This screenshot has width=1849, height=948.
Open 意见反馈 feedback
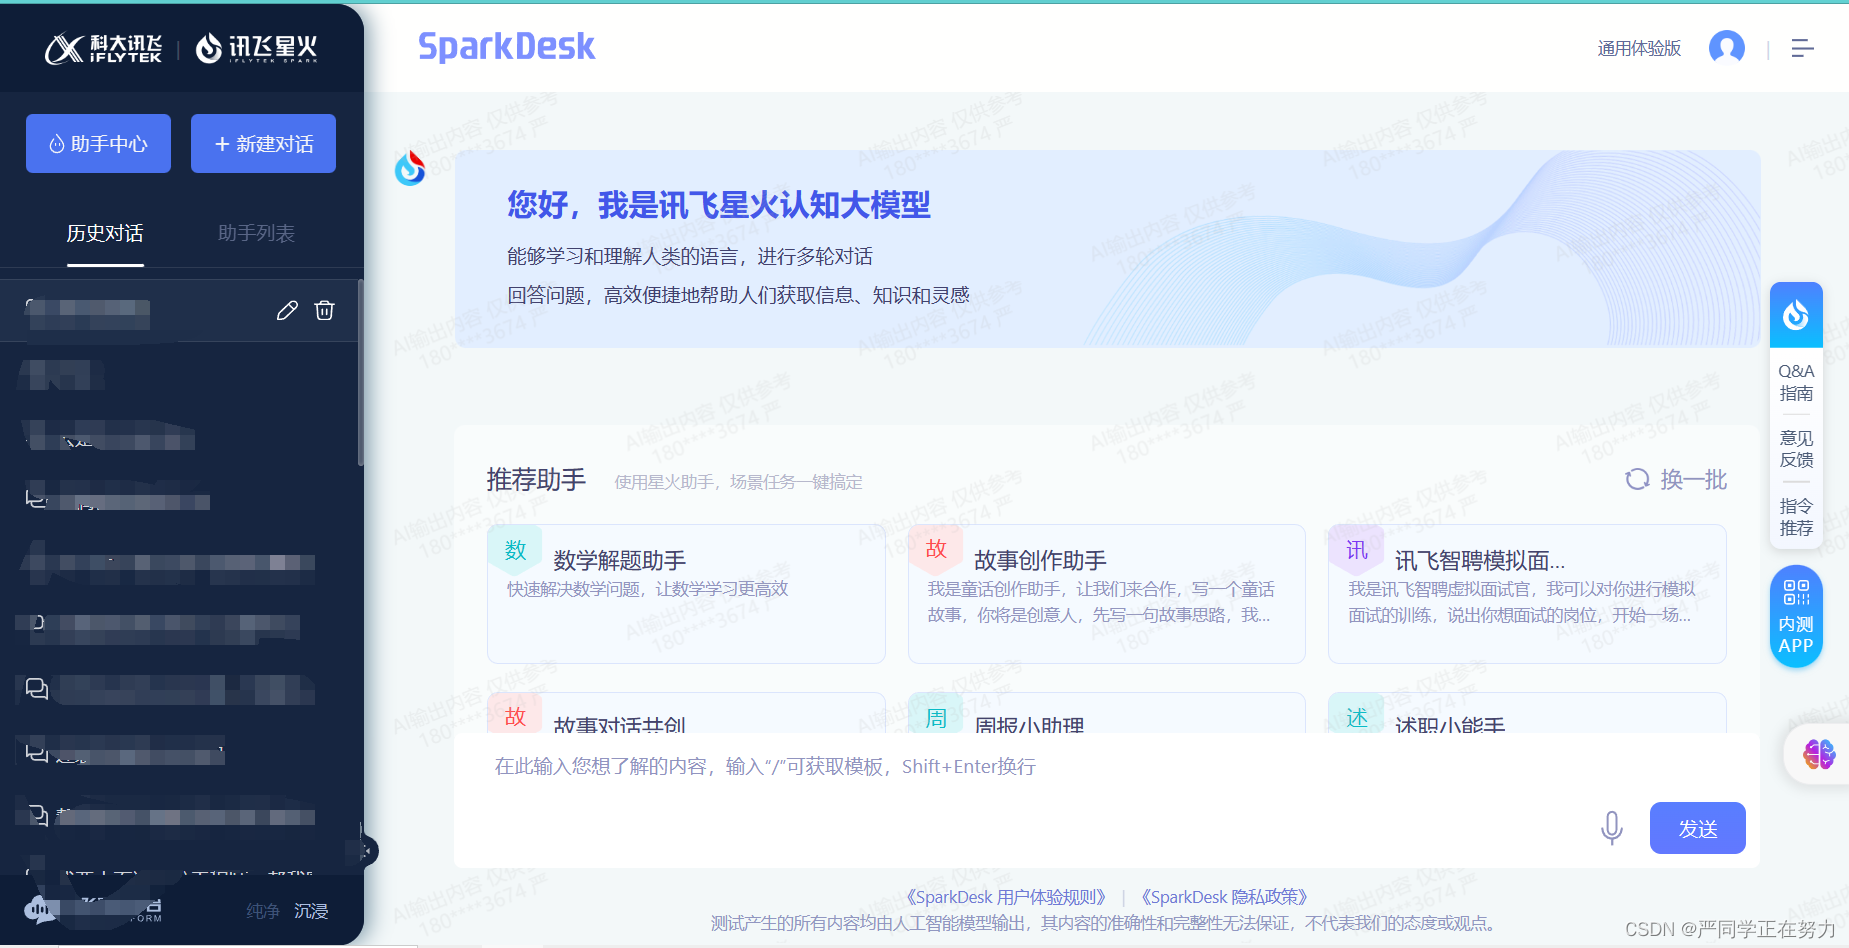click(1796, 449)
